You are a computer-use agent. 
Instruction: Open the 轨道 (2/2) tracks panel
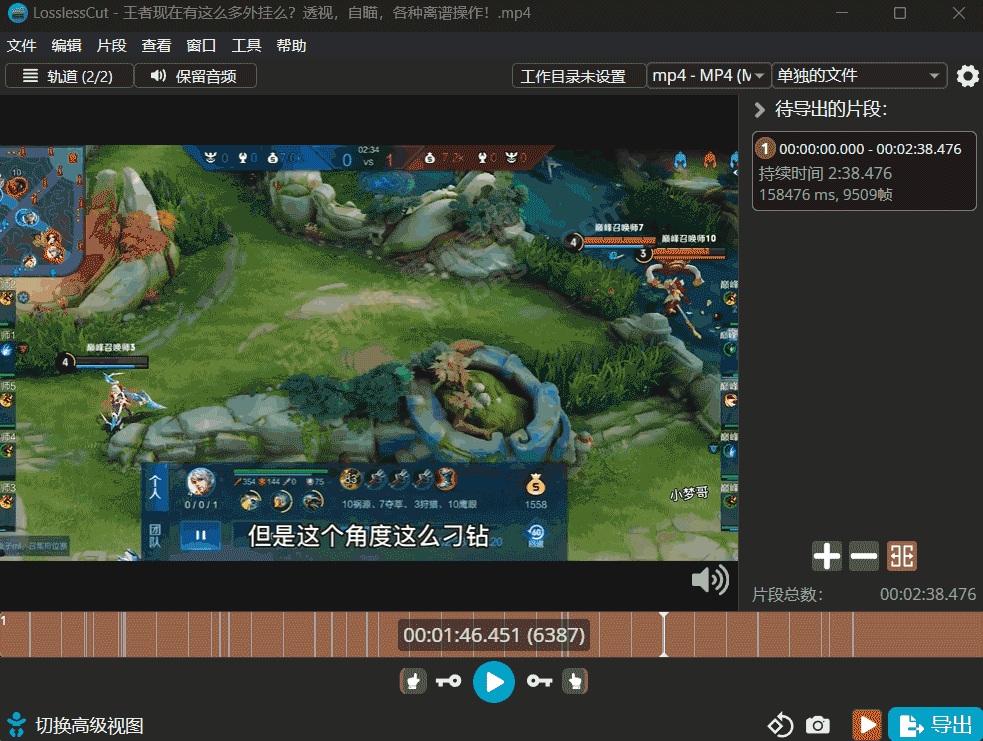click(x=69, y=76)
